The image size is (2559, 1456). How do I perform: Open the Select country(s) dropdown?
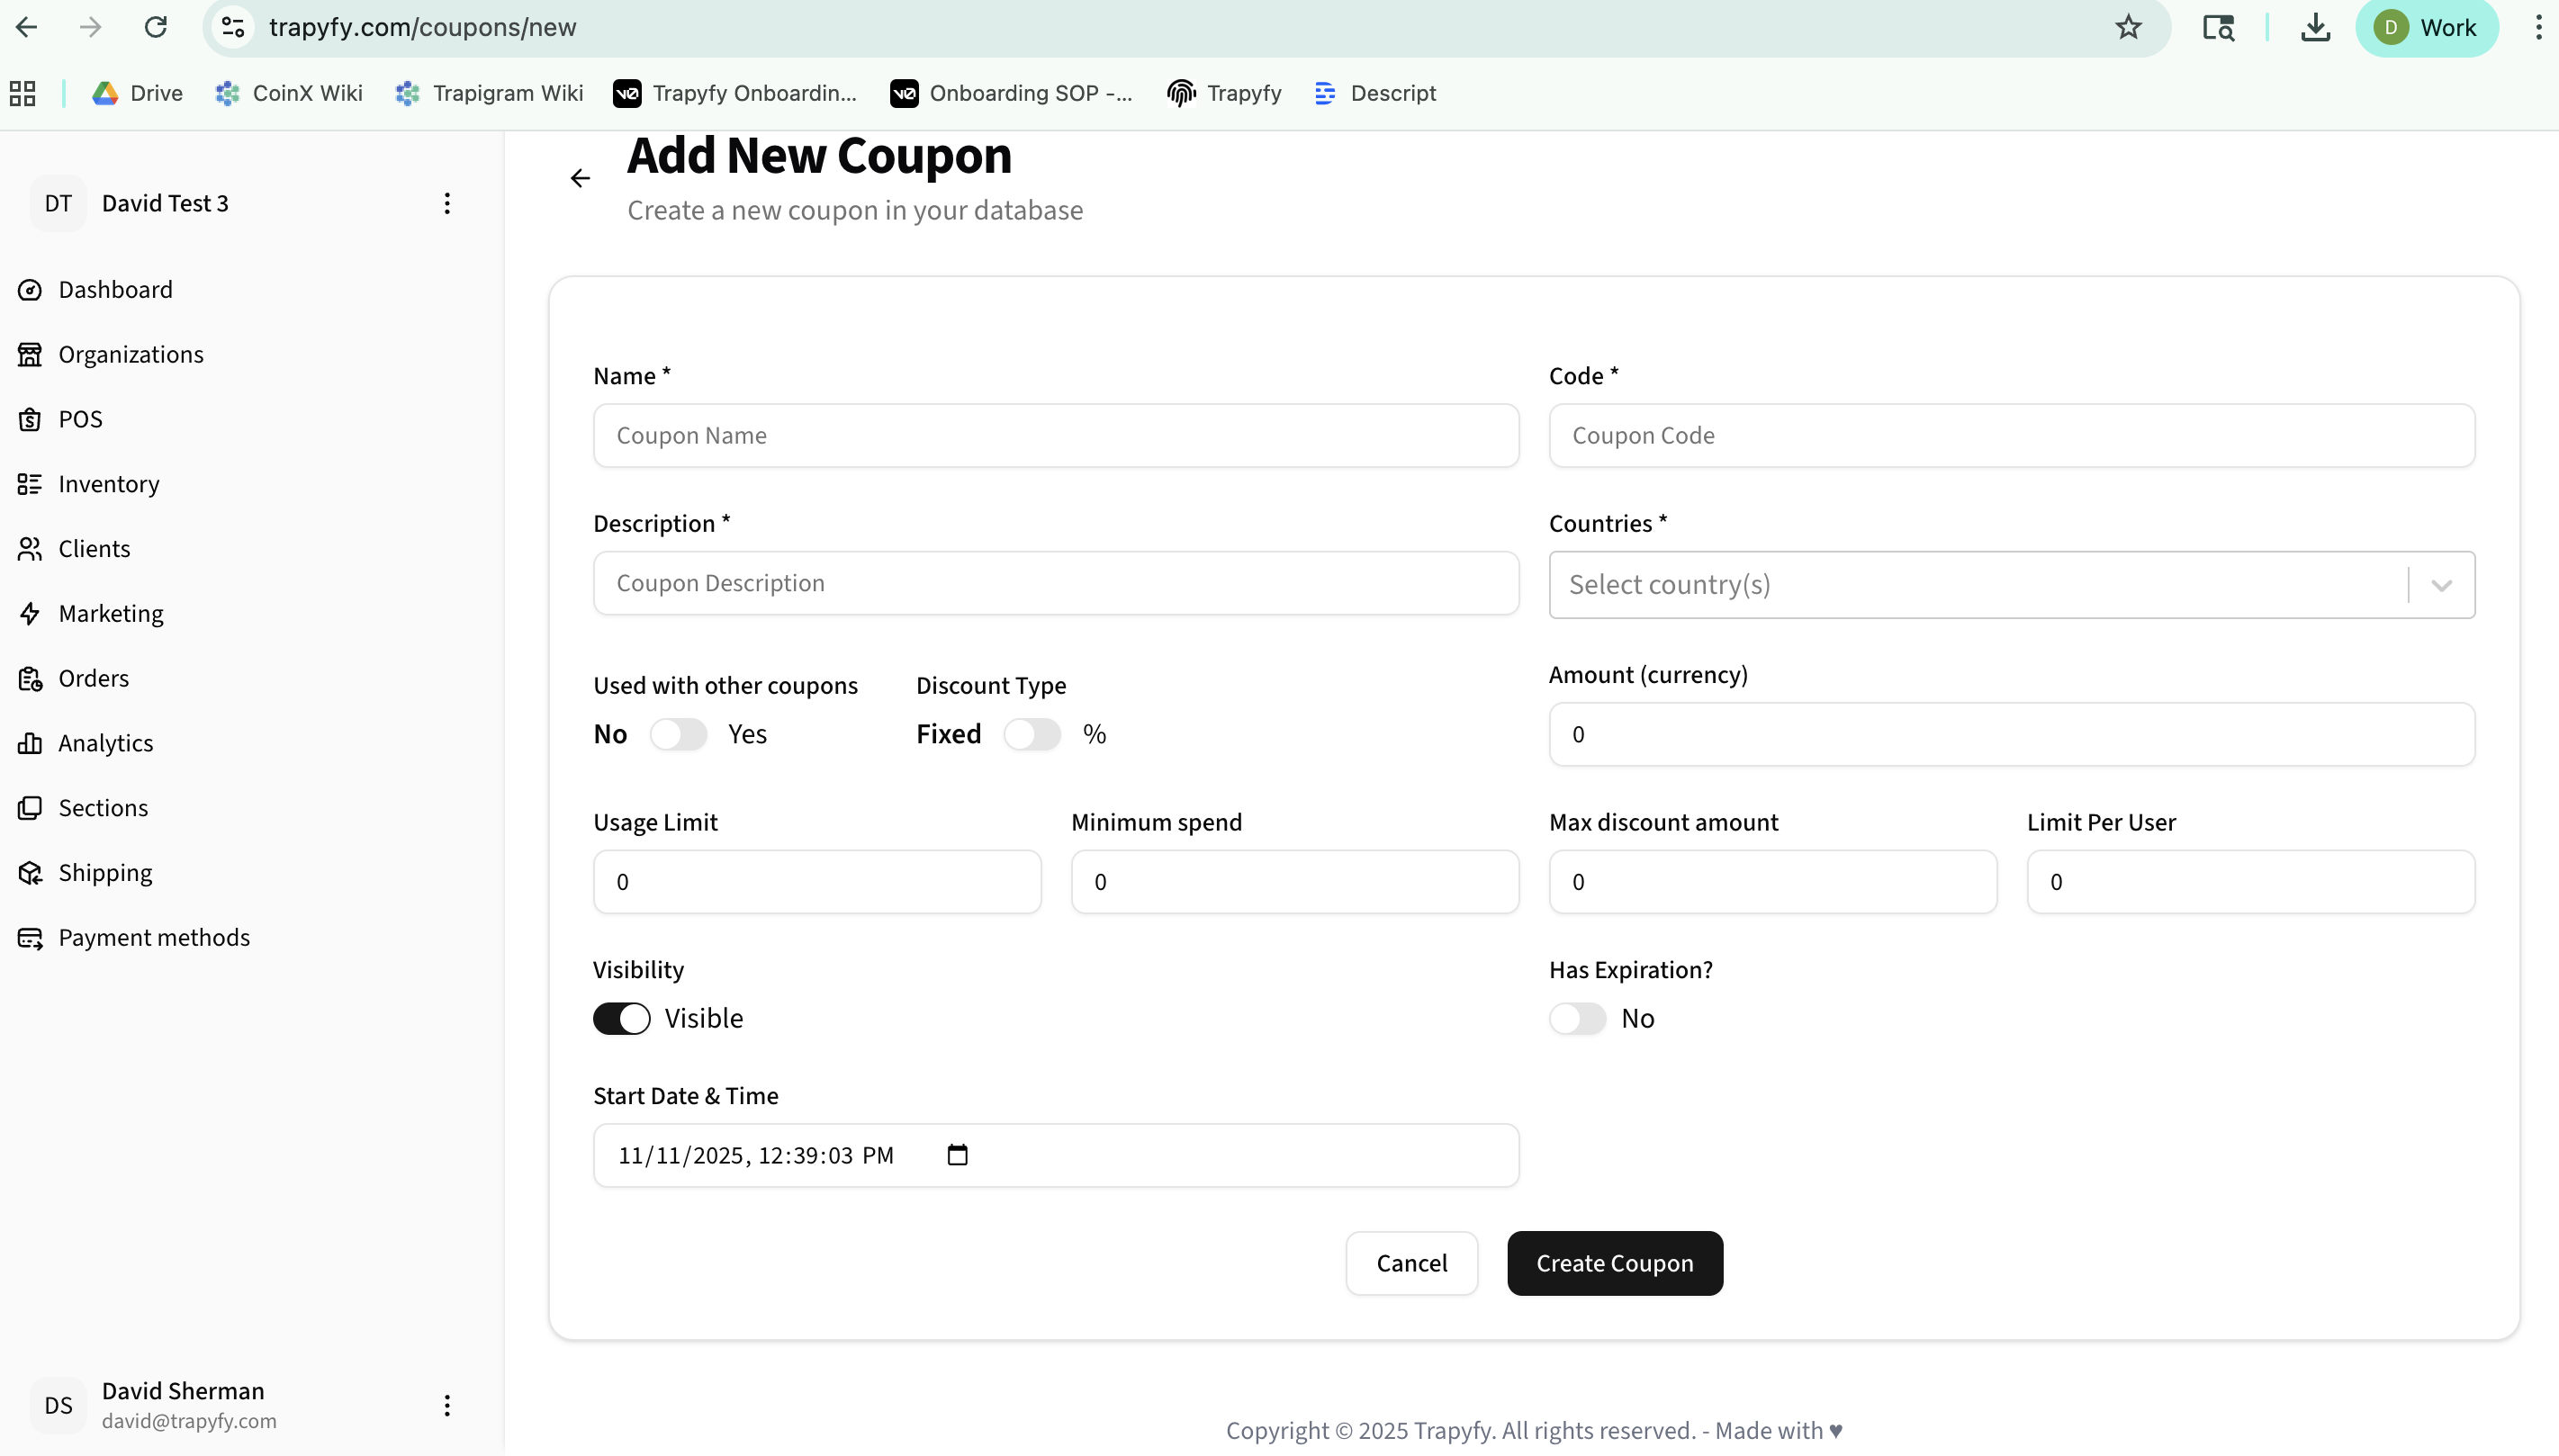2012,585
